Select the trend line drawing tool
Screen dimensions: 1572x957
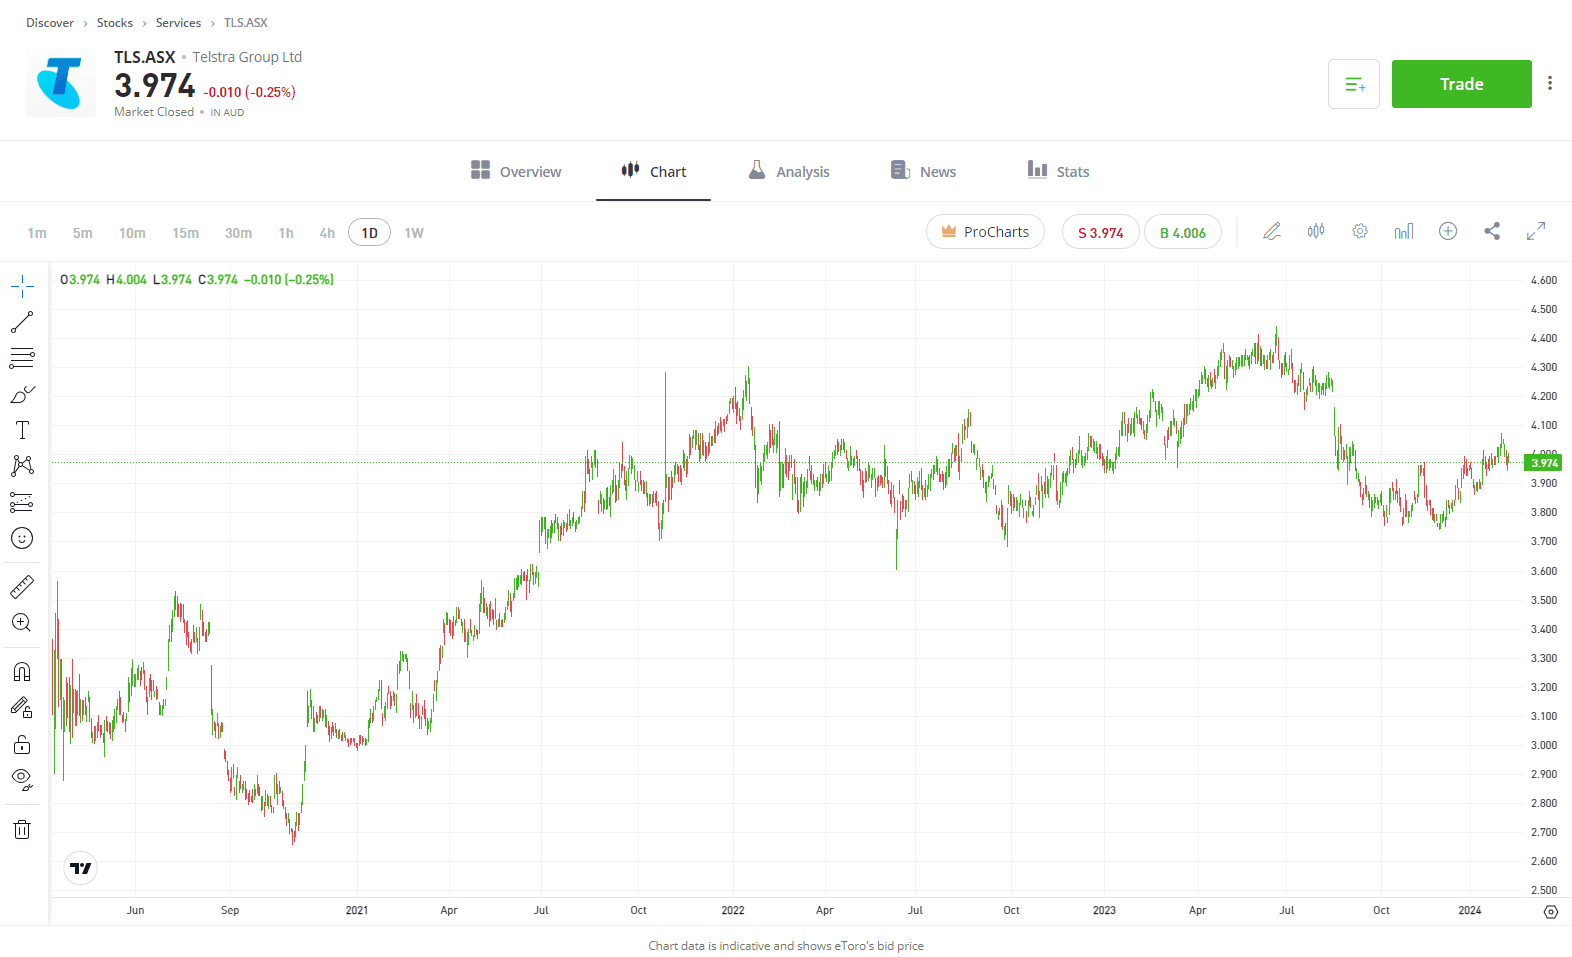[x=22, y=322]
